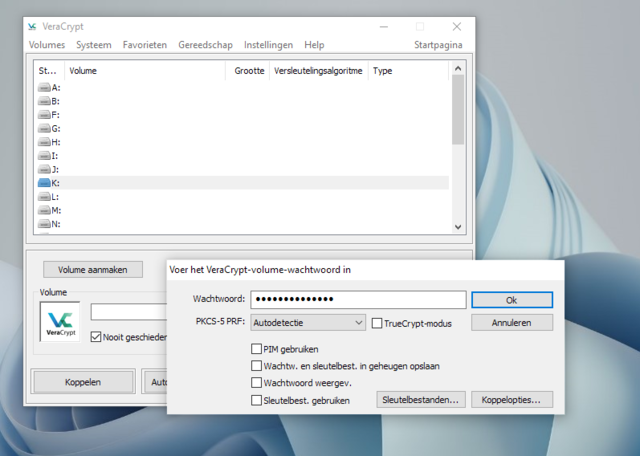
Task: Click the drive list scrollbar thumb
Action: 458,109
